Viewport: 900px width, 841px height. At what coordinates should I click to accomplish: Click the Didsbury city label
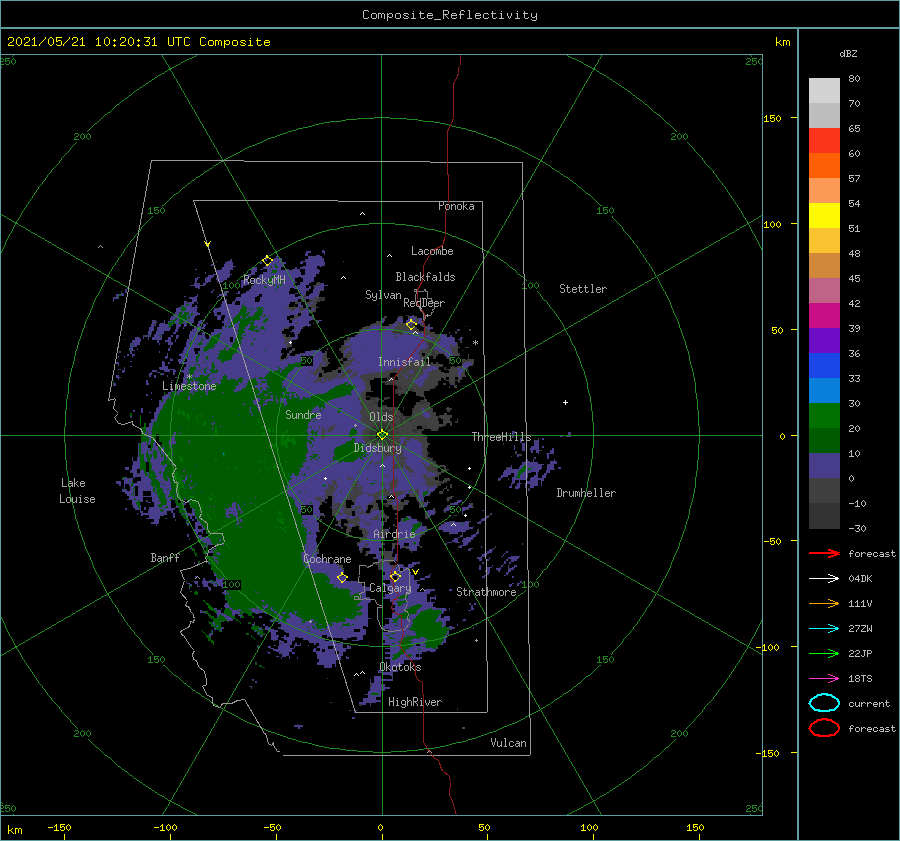pyautogui.click(x=378, y=448)
